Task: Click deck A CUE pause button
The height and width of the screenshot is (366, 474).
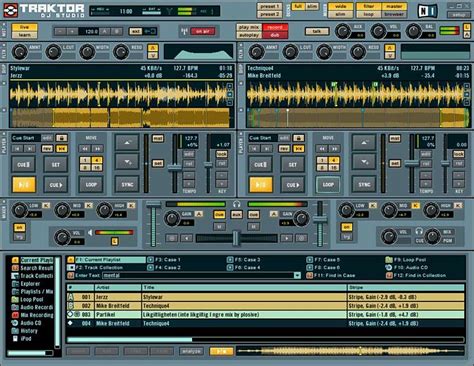Action: [x=23, y=164]
